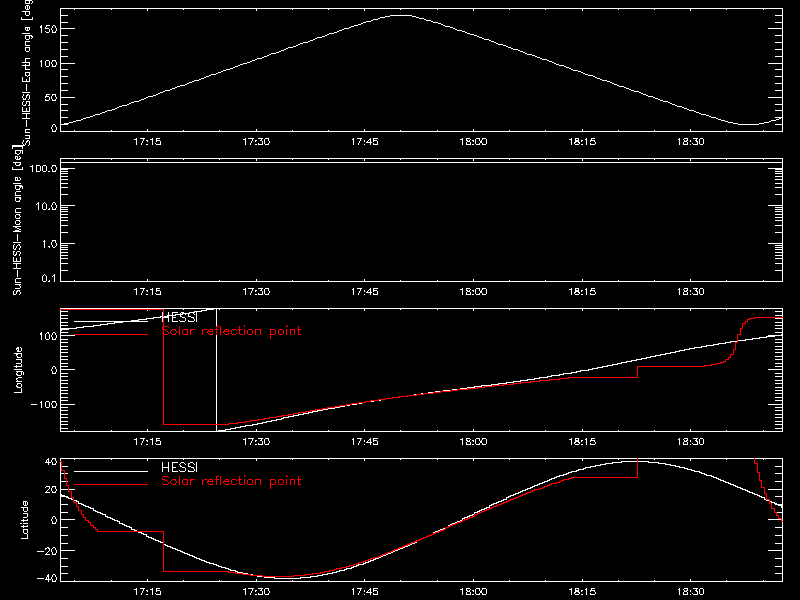Select the '100.0' tick in Moon angle plot

44,168
